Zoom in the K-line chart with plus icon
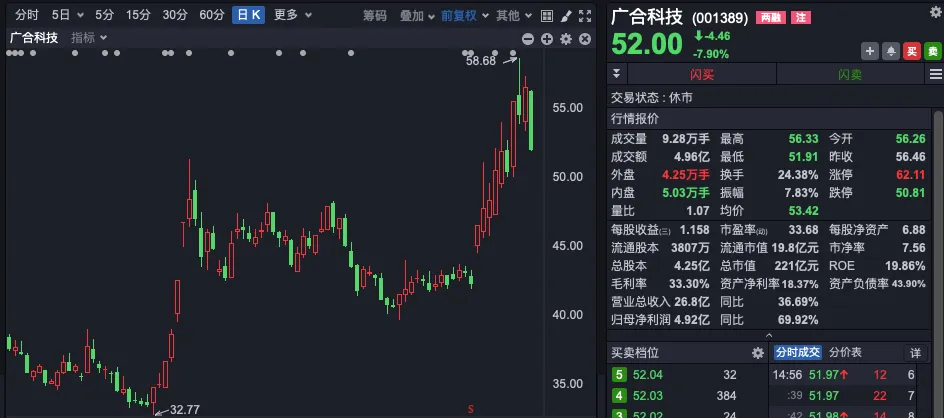The image size is (944, 418). 547,38
